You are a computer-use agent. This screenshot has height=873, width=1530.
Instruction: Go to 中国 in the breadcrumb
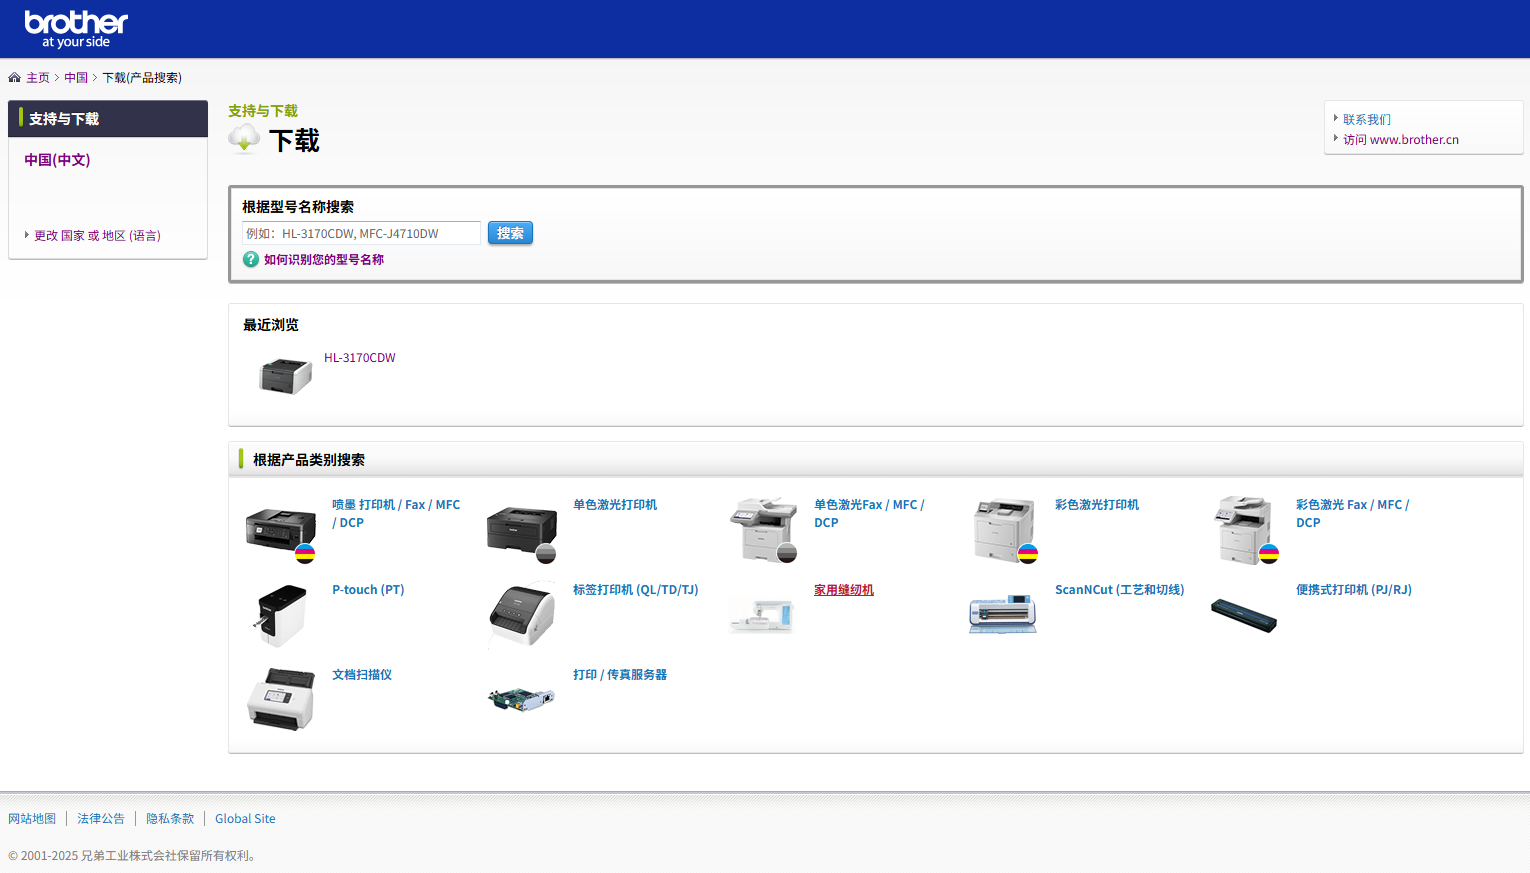pos(76,78)
